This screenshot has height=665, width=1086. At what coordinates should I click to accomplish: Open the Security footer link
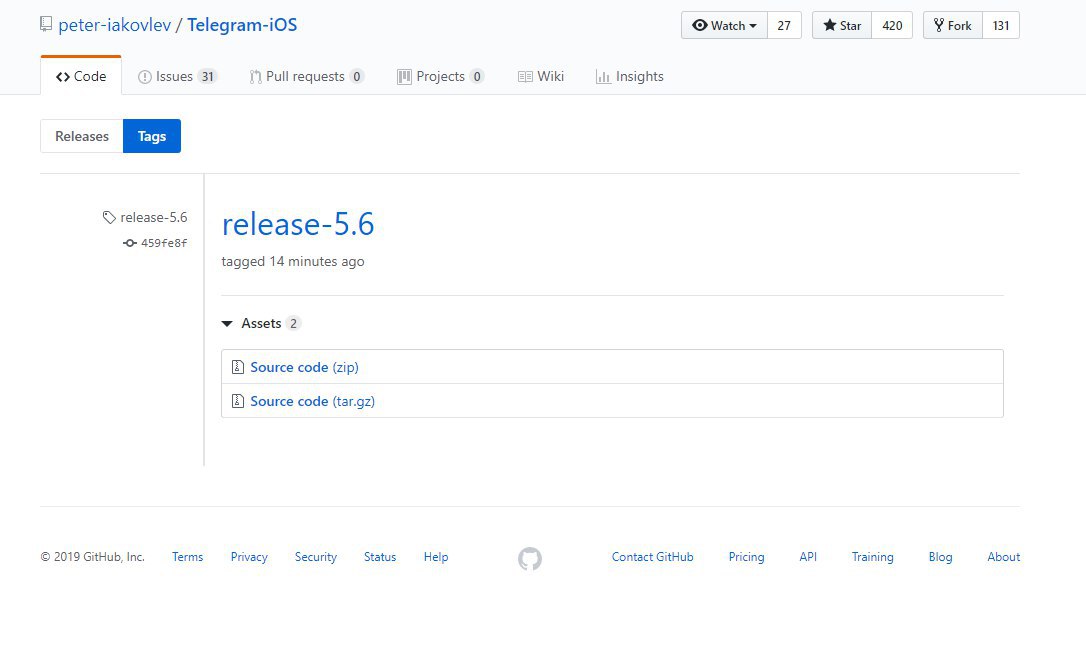pyautogui.click(x=316, y=557)
